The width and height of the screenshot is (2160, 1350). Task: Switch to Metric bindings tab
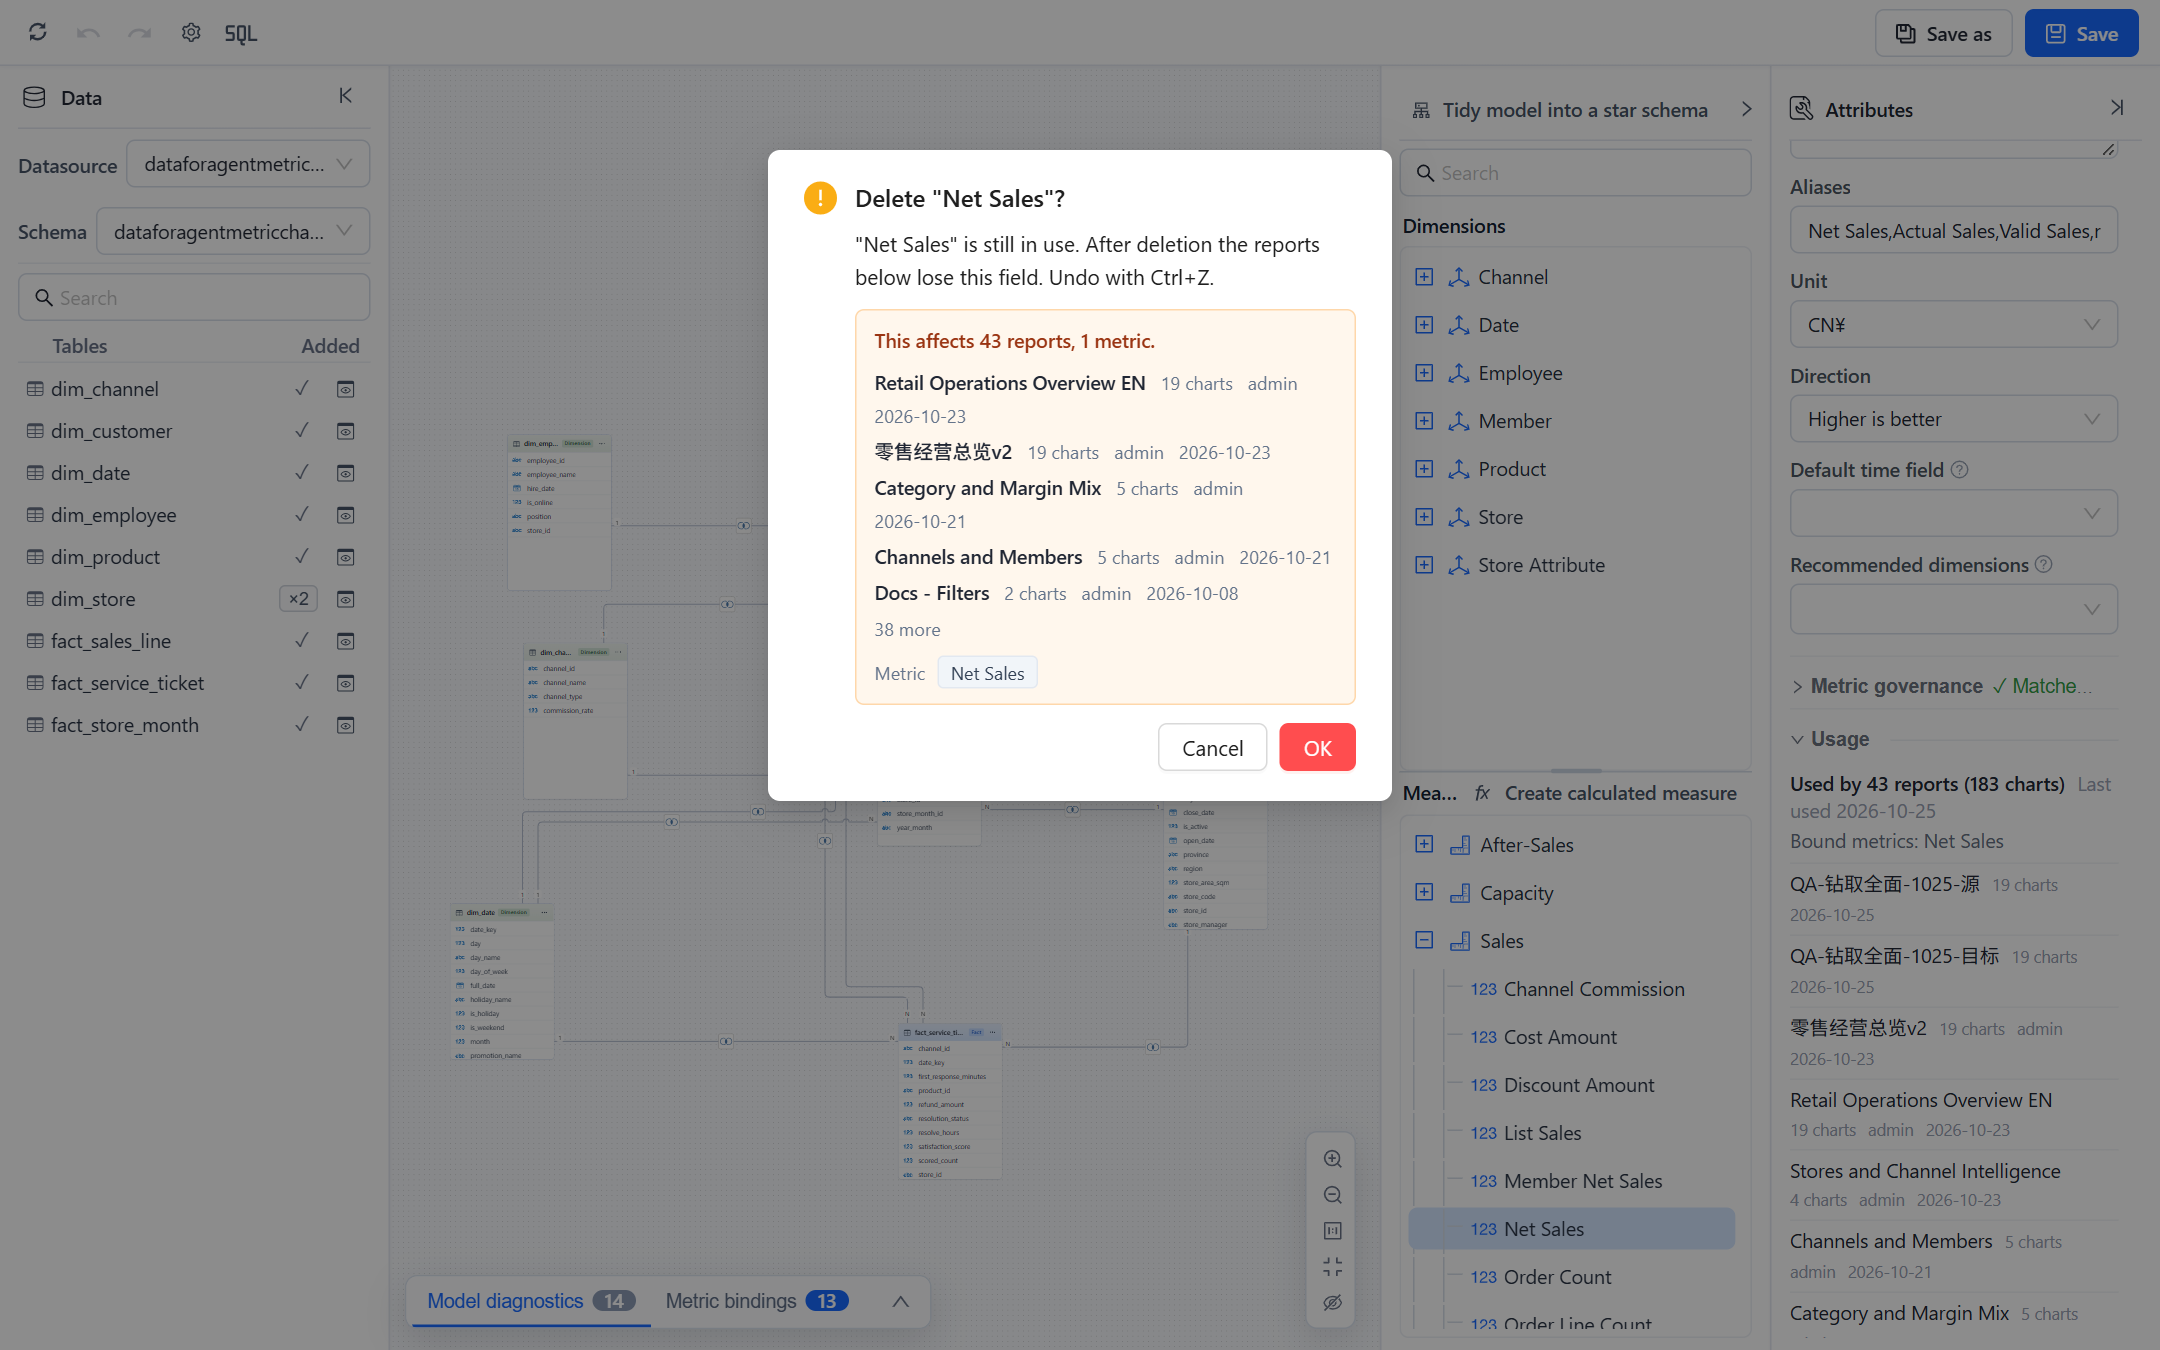pyautogui.click(x=757, y=1301)
